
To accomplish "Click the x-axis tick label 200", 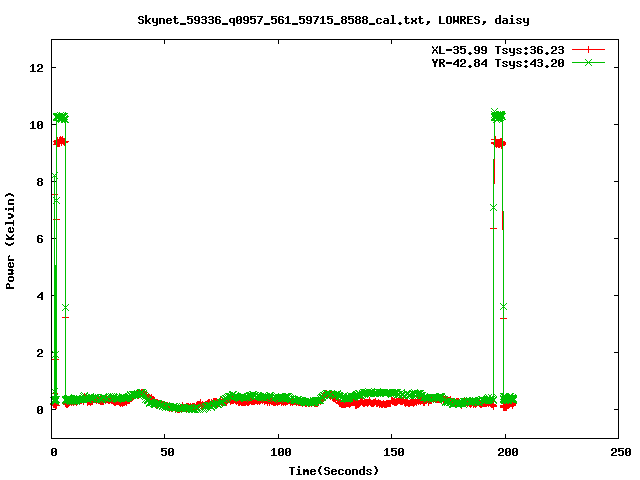I will point(507,452).
